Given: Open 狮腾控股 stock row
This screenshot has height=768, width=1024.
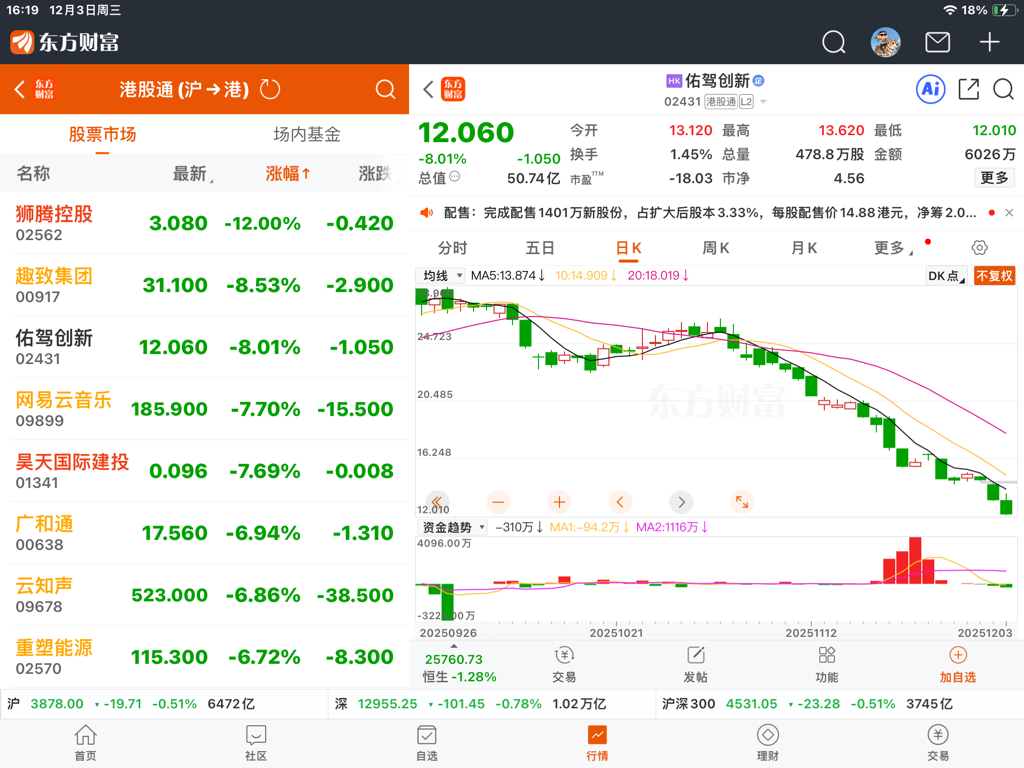Looking at the screenshot, I should pyautogui.click(x=204, y=223).
